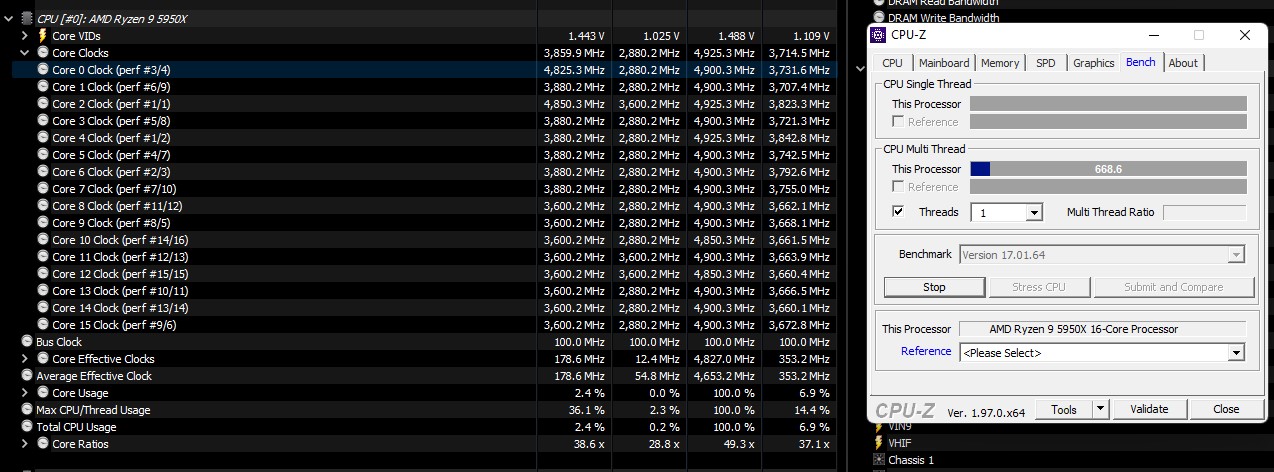Click the clock icon of Core 0 Clock
This screenshot has width=1274, height=472.
point(43,70)
